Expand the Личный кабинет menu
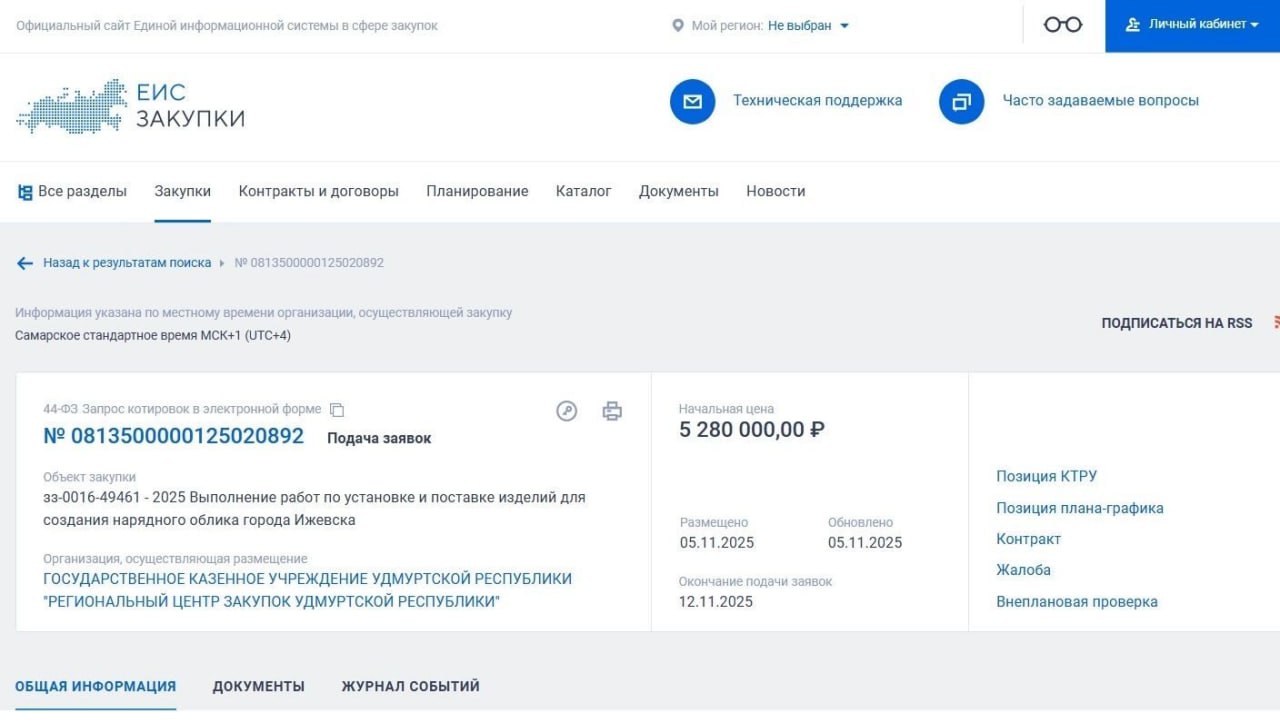Viewport: 1280px width, 723px height. (1195, 25)
